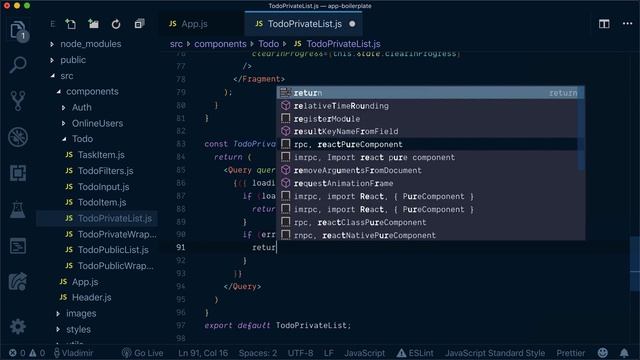Open the Manage settings gear
The width and height of the screenshot is (640, 360).
point(18,327)
